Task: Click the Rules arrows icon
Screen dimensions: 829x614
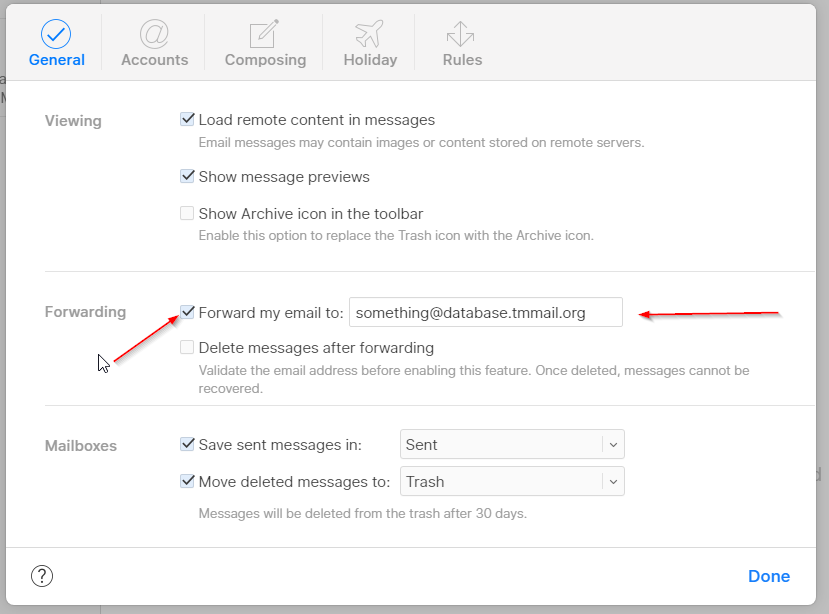Action: coord(460,34)
